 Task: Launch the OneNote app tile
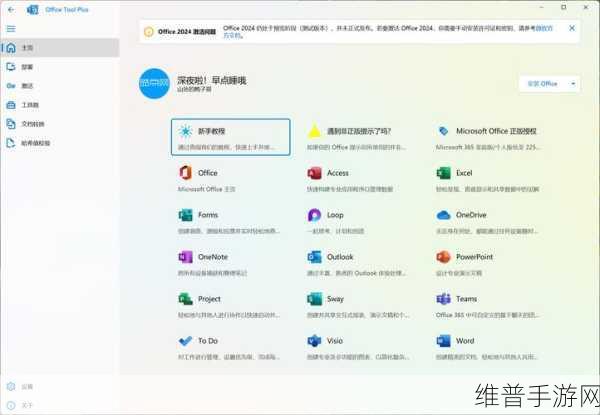(231, 264)
